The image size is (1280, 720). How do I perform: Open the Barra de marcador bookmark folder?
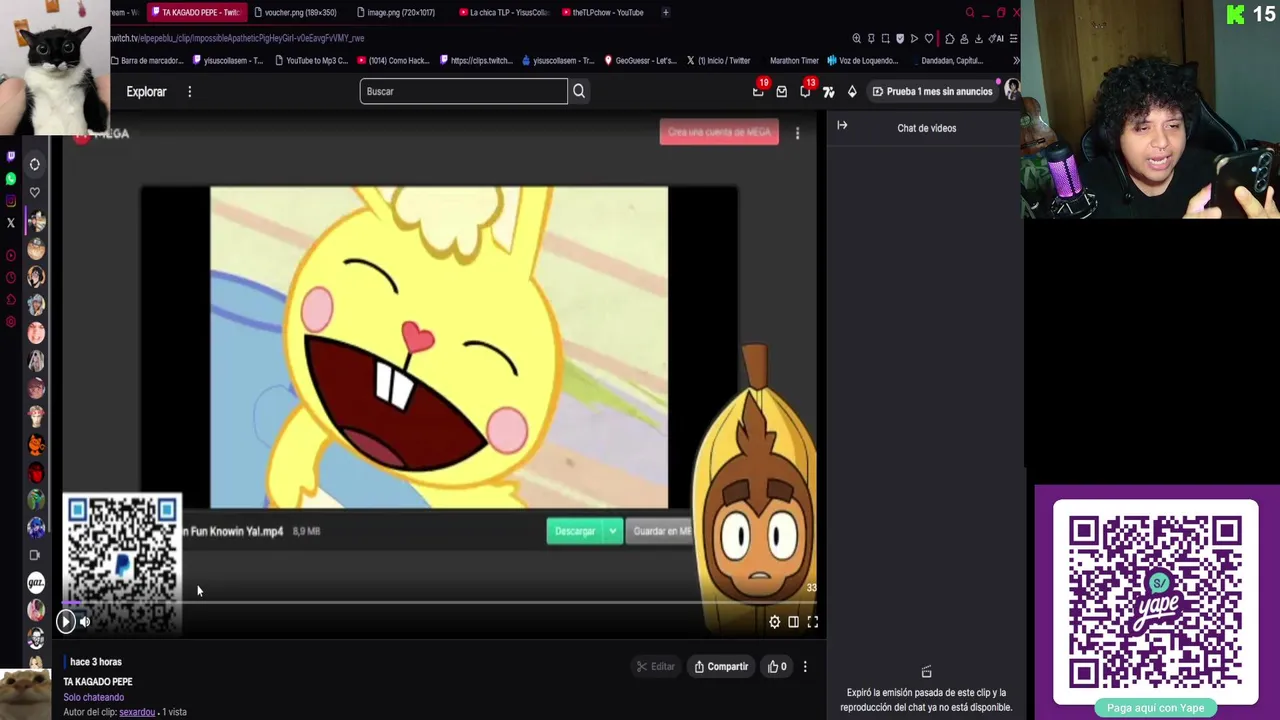coord(147,60)
